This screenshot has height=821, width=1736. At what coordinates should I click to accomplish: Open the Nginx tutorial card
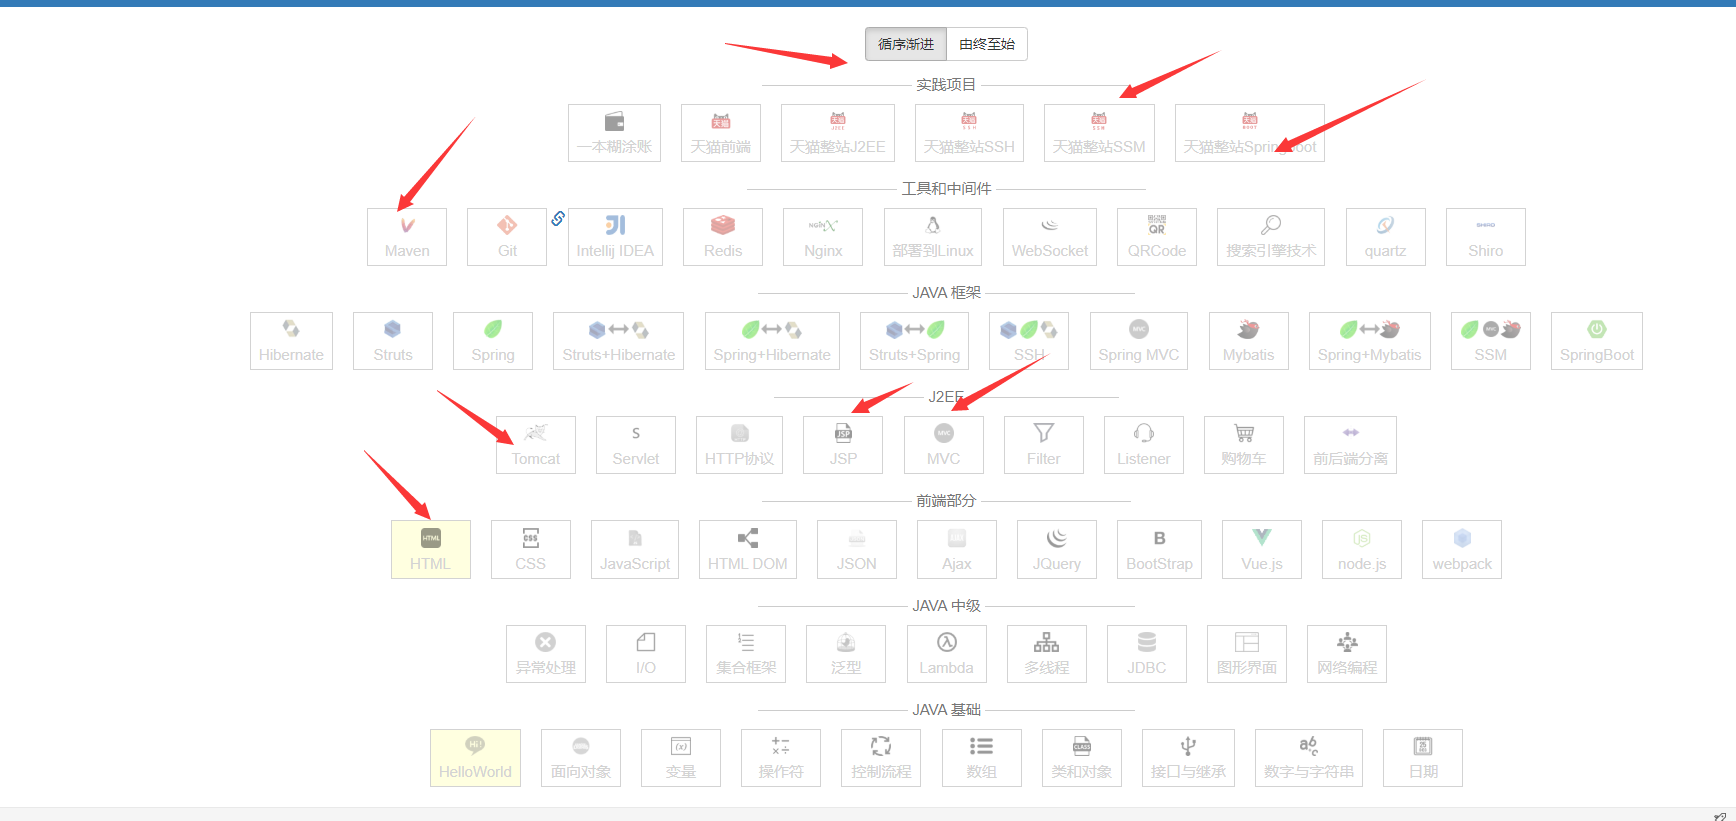click(x=823, y=237)
